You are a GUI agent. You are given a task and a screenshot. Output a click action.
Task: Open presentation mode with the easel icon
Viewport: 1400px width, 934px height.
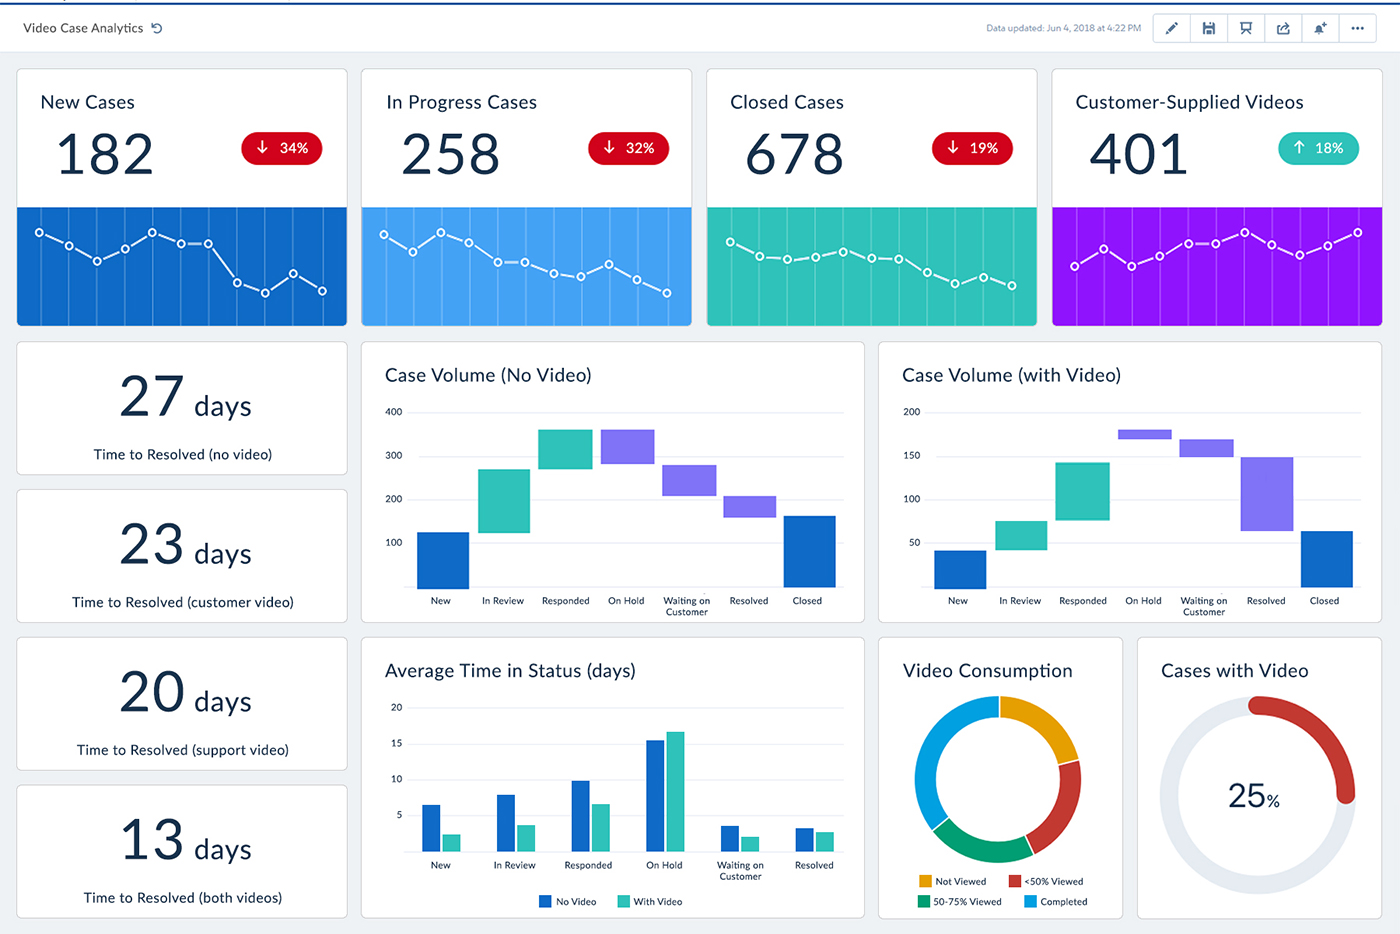point(1246,28)
